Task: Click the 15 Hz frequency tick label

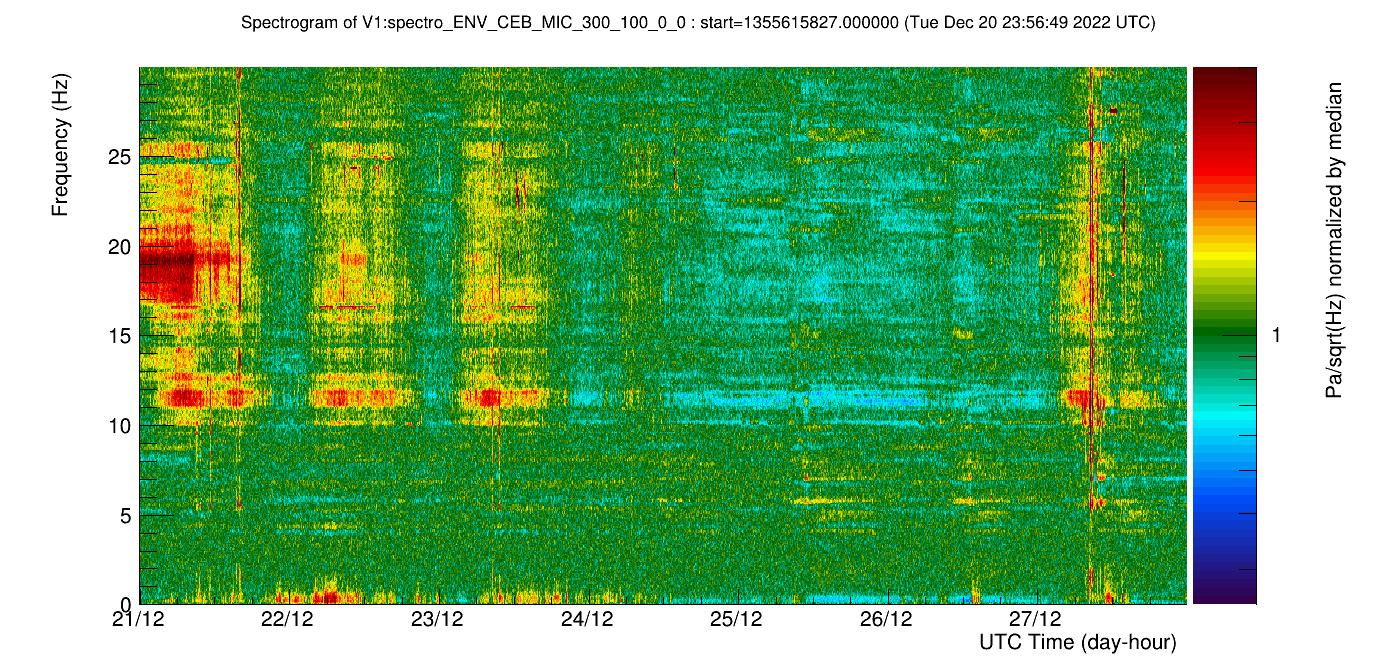Action: (x=120, y=336)
